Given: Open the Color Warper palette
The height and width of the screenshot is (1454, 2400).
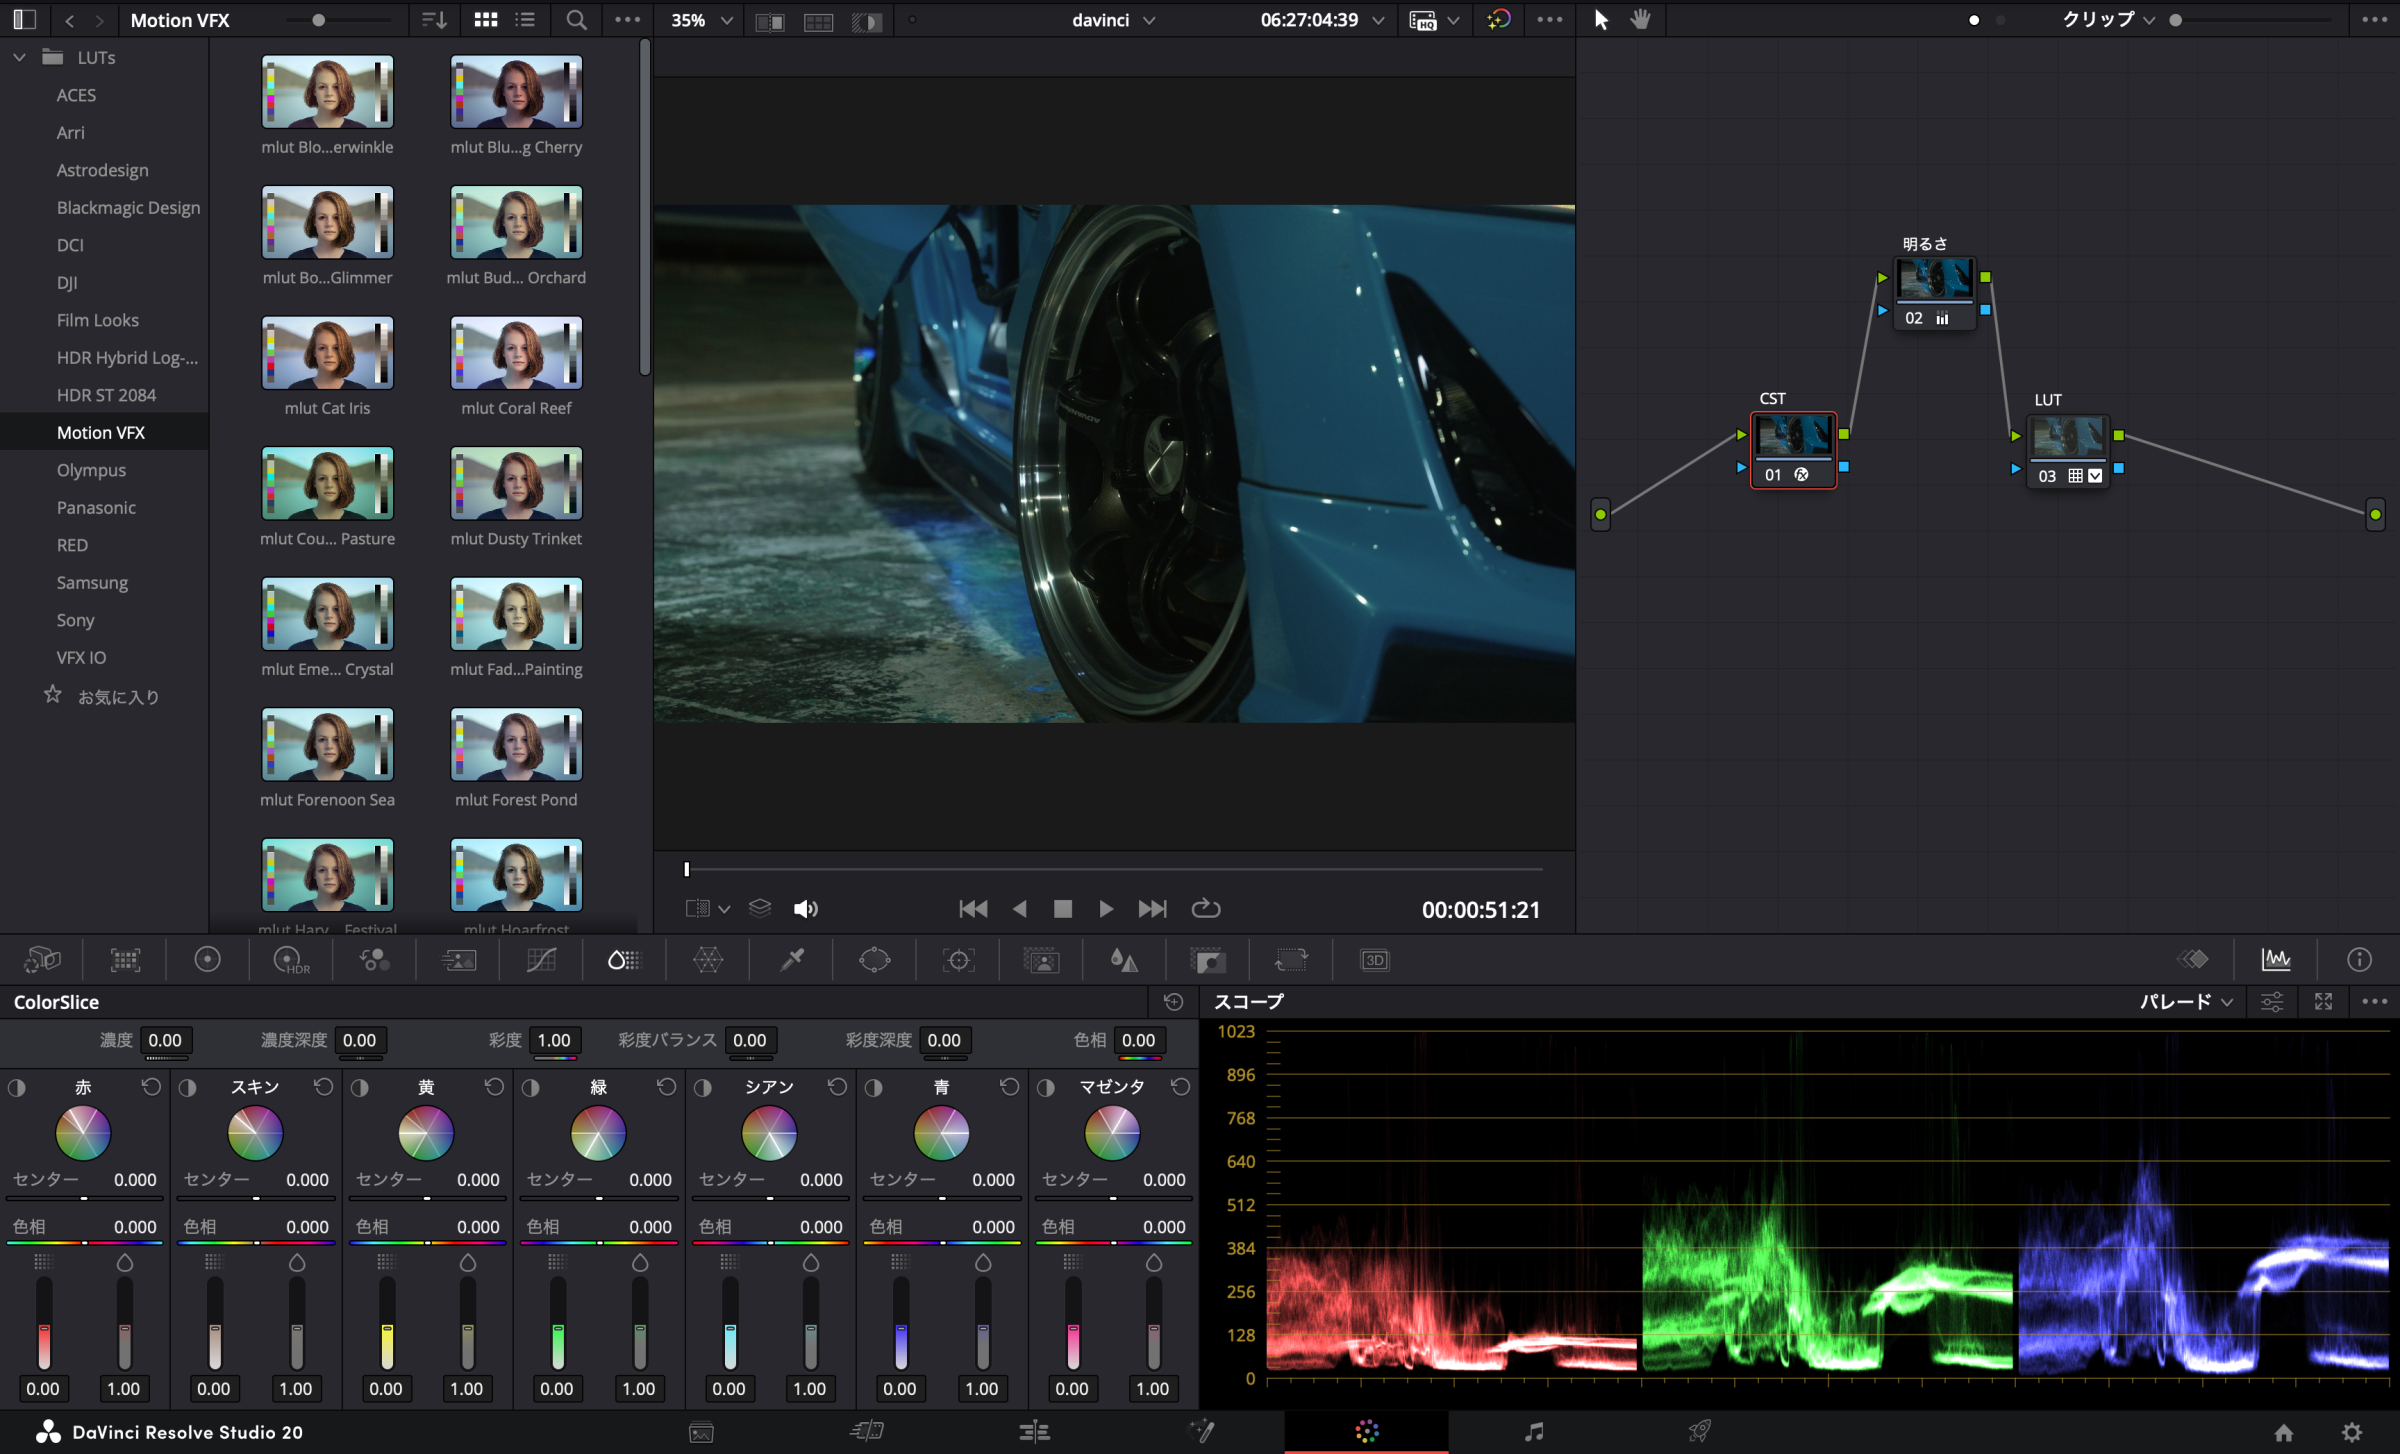Looking at the screenshot, I should pyautogui.click(x=708, y=960).
